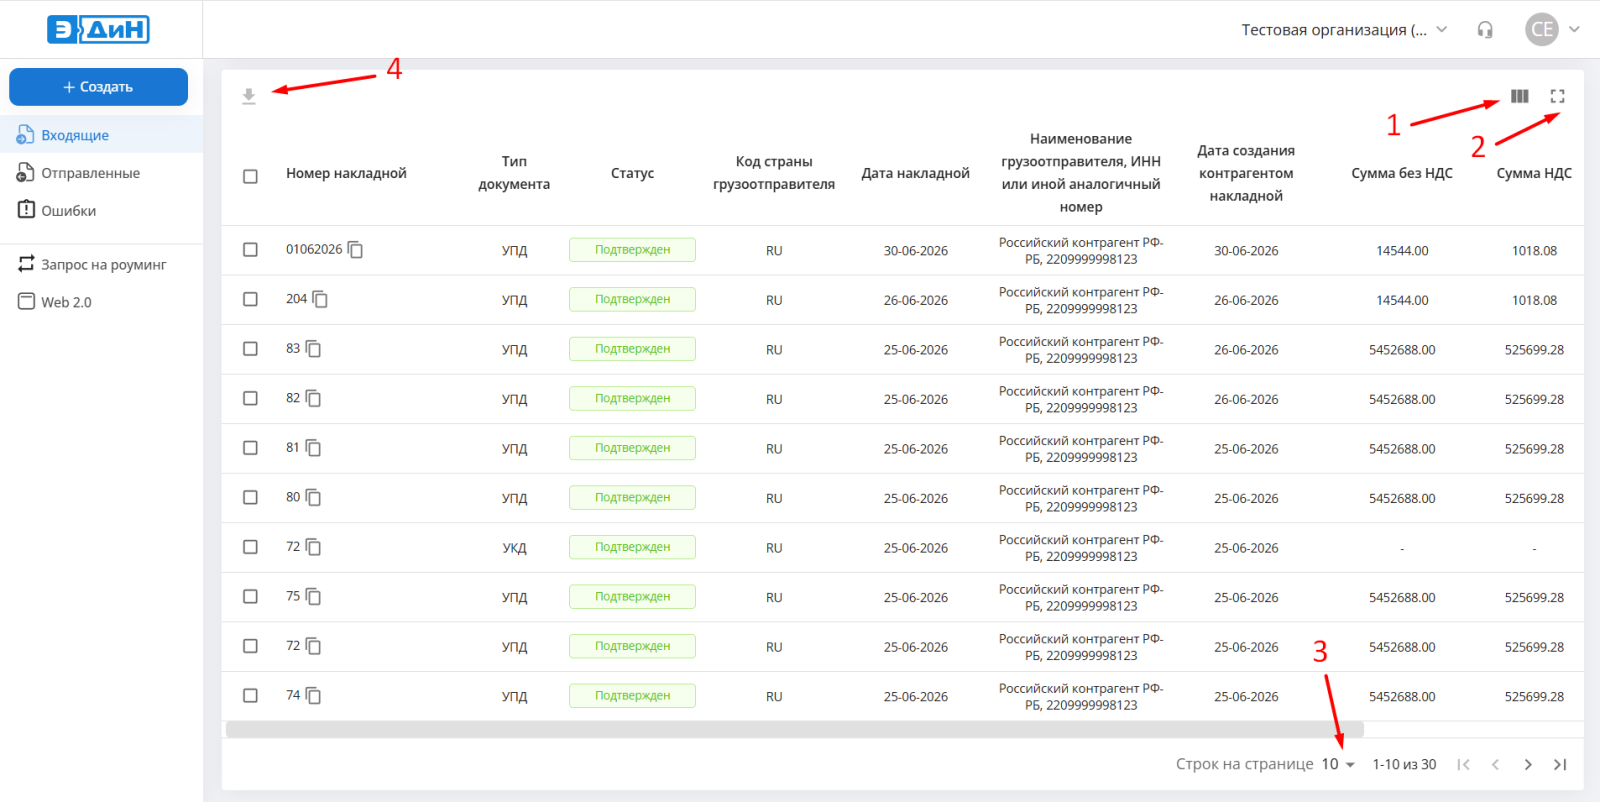
Task: Copy invoice number 204
Action: pyautogui.click(x=320, y=299)
